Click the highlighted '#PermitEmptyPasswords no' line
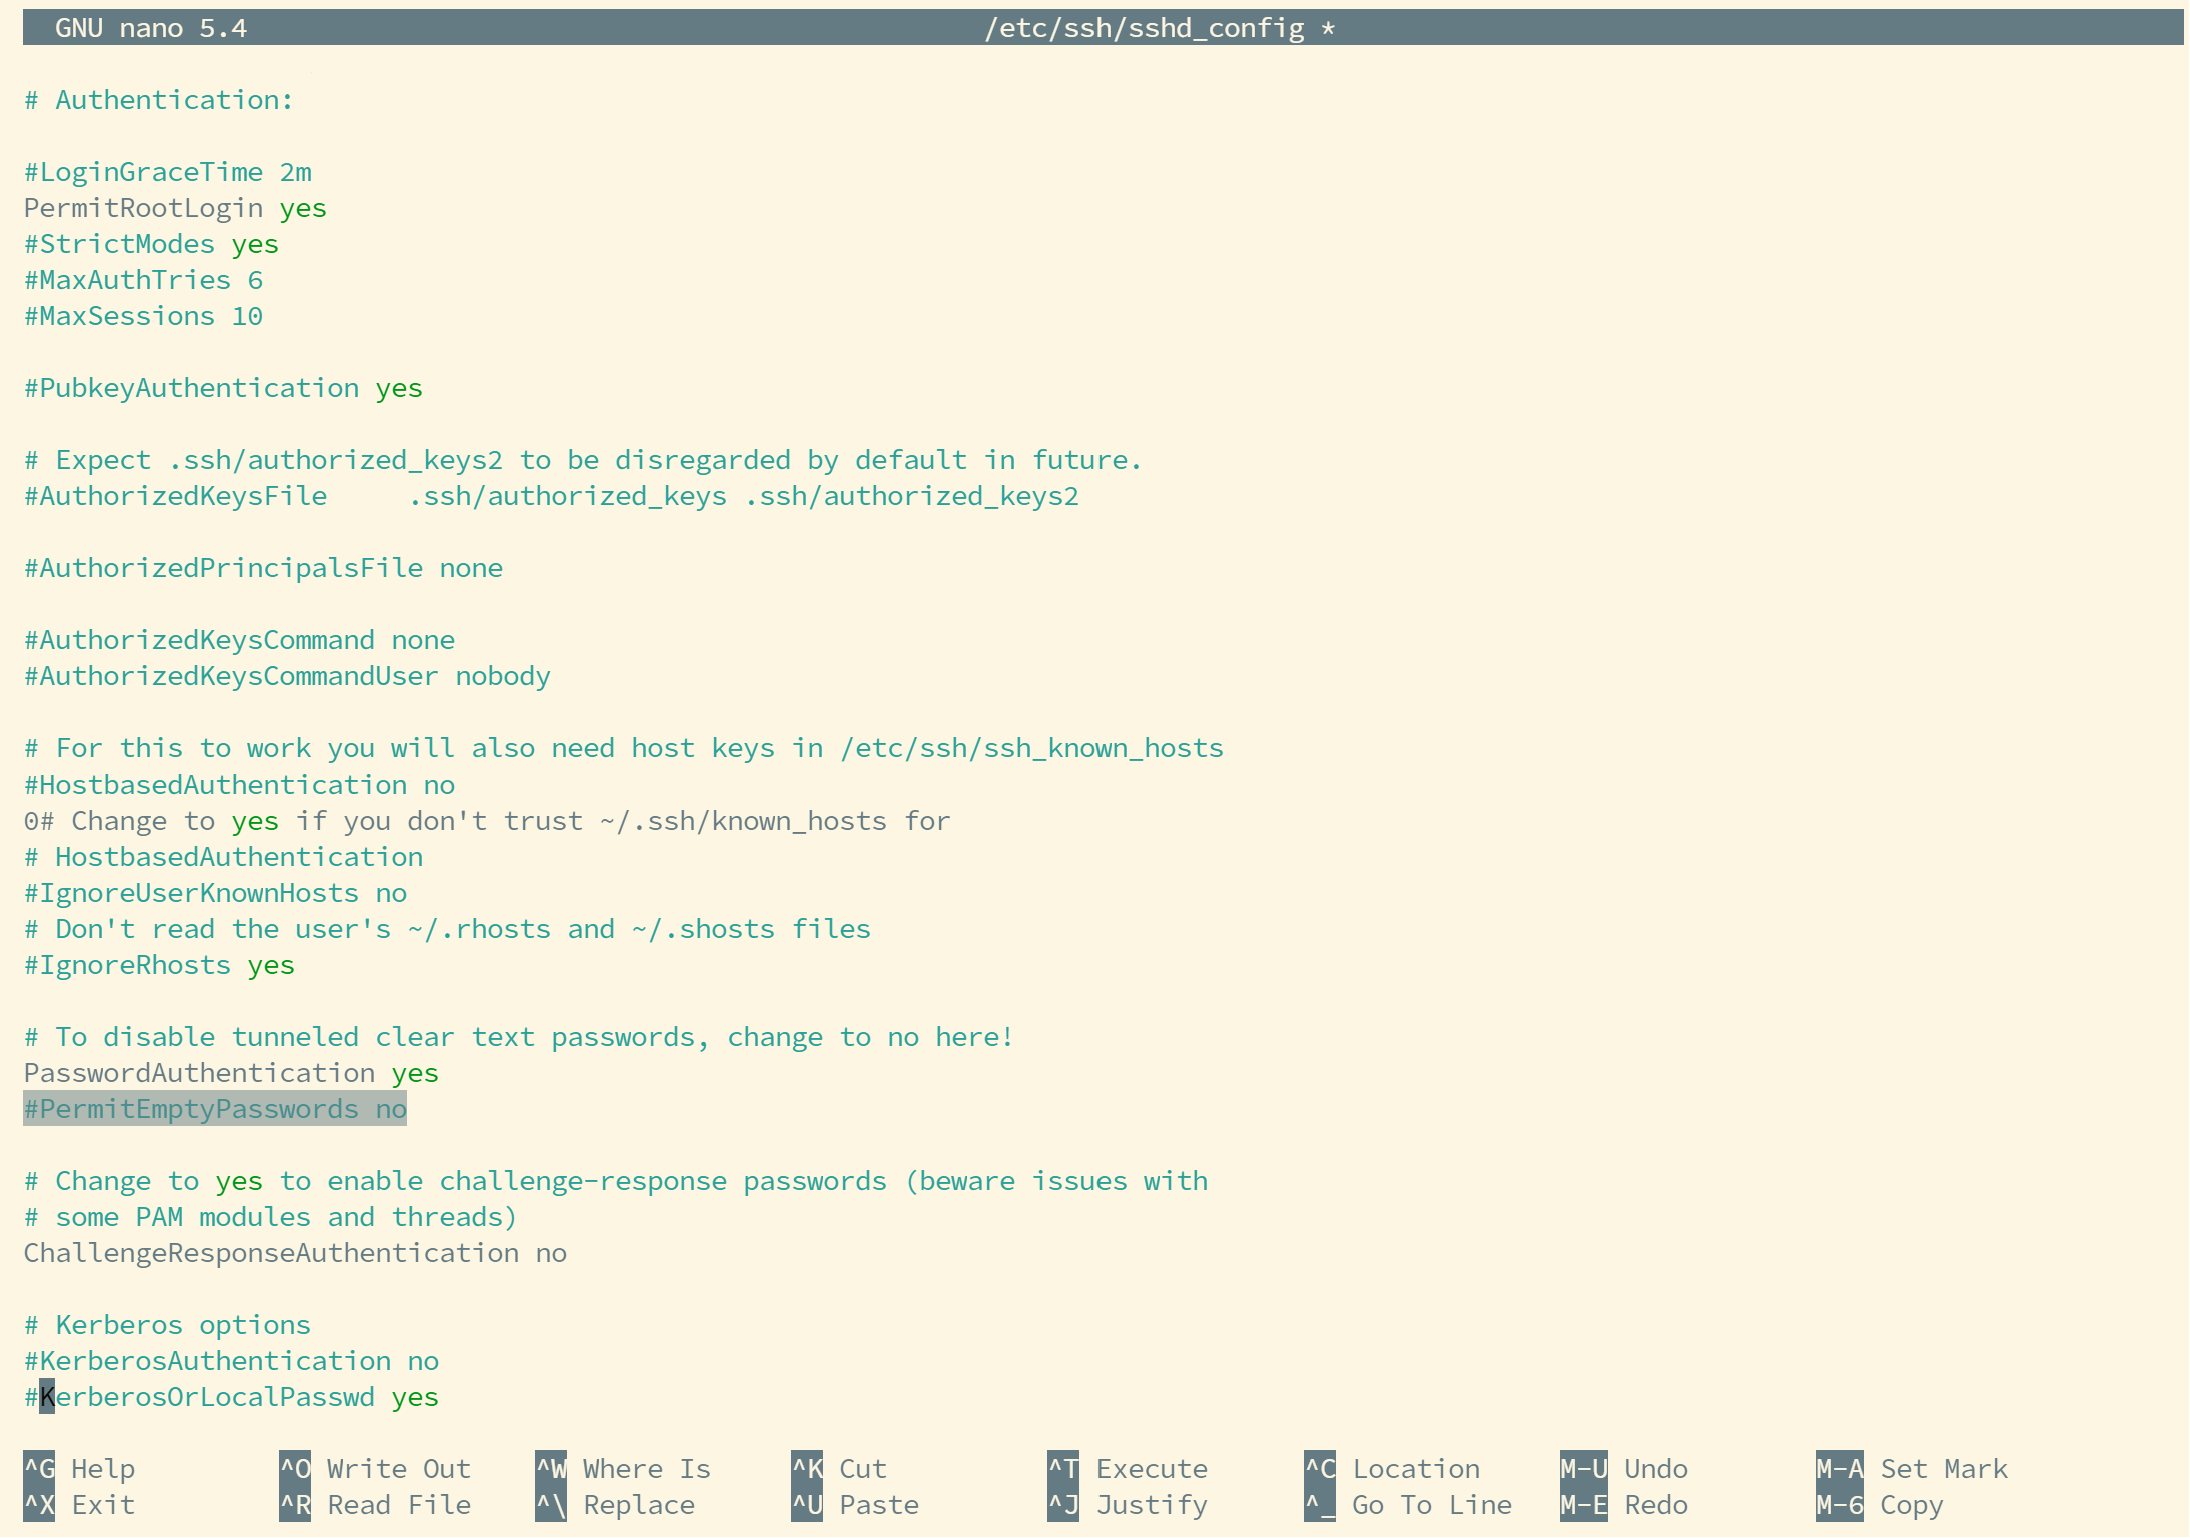2190x1538 pixels. 216,1109
